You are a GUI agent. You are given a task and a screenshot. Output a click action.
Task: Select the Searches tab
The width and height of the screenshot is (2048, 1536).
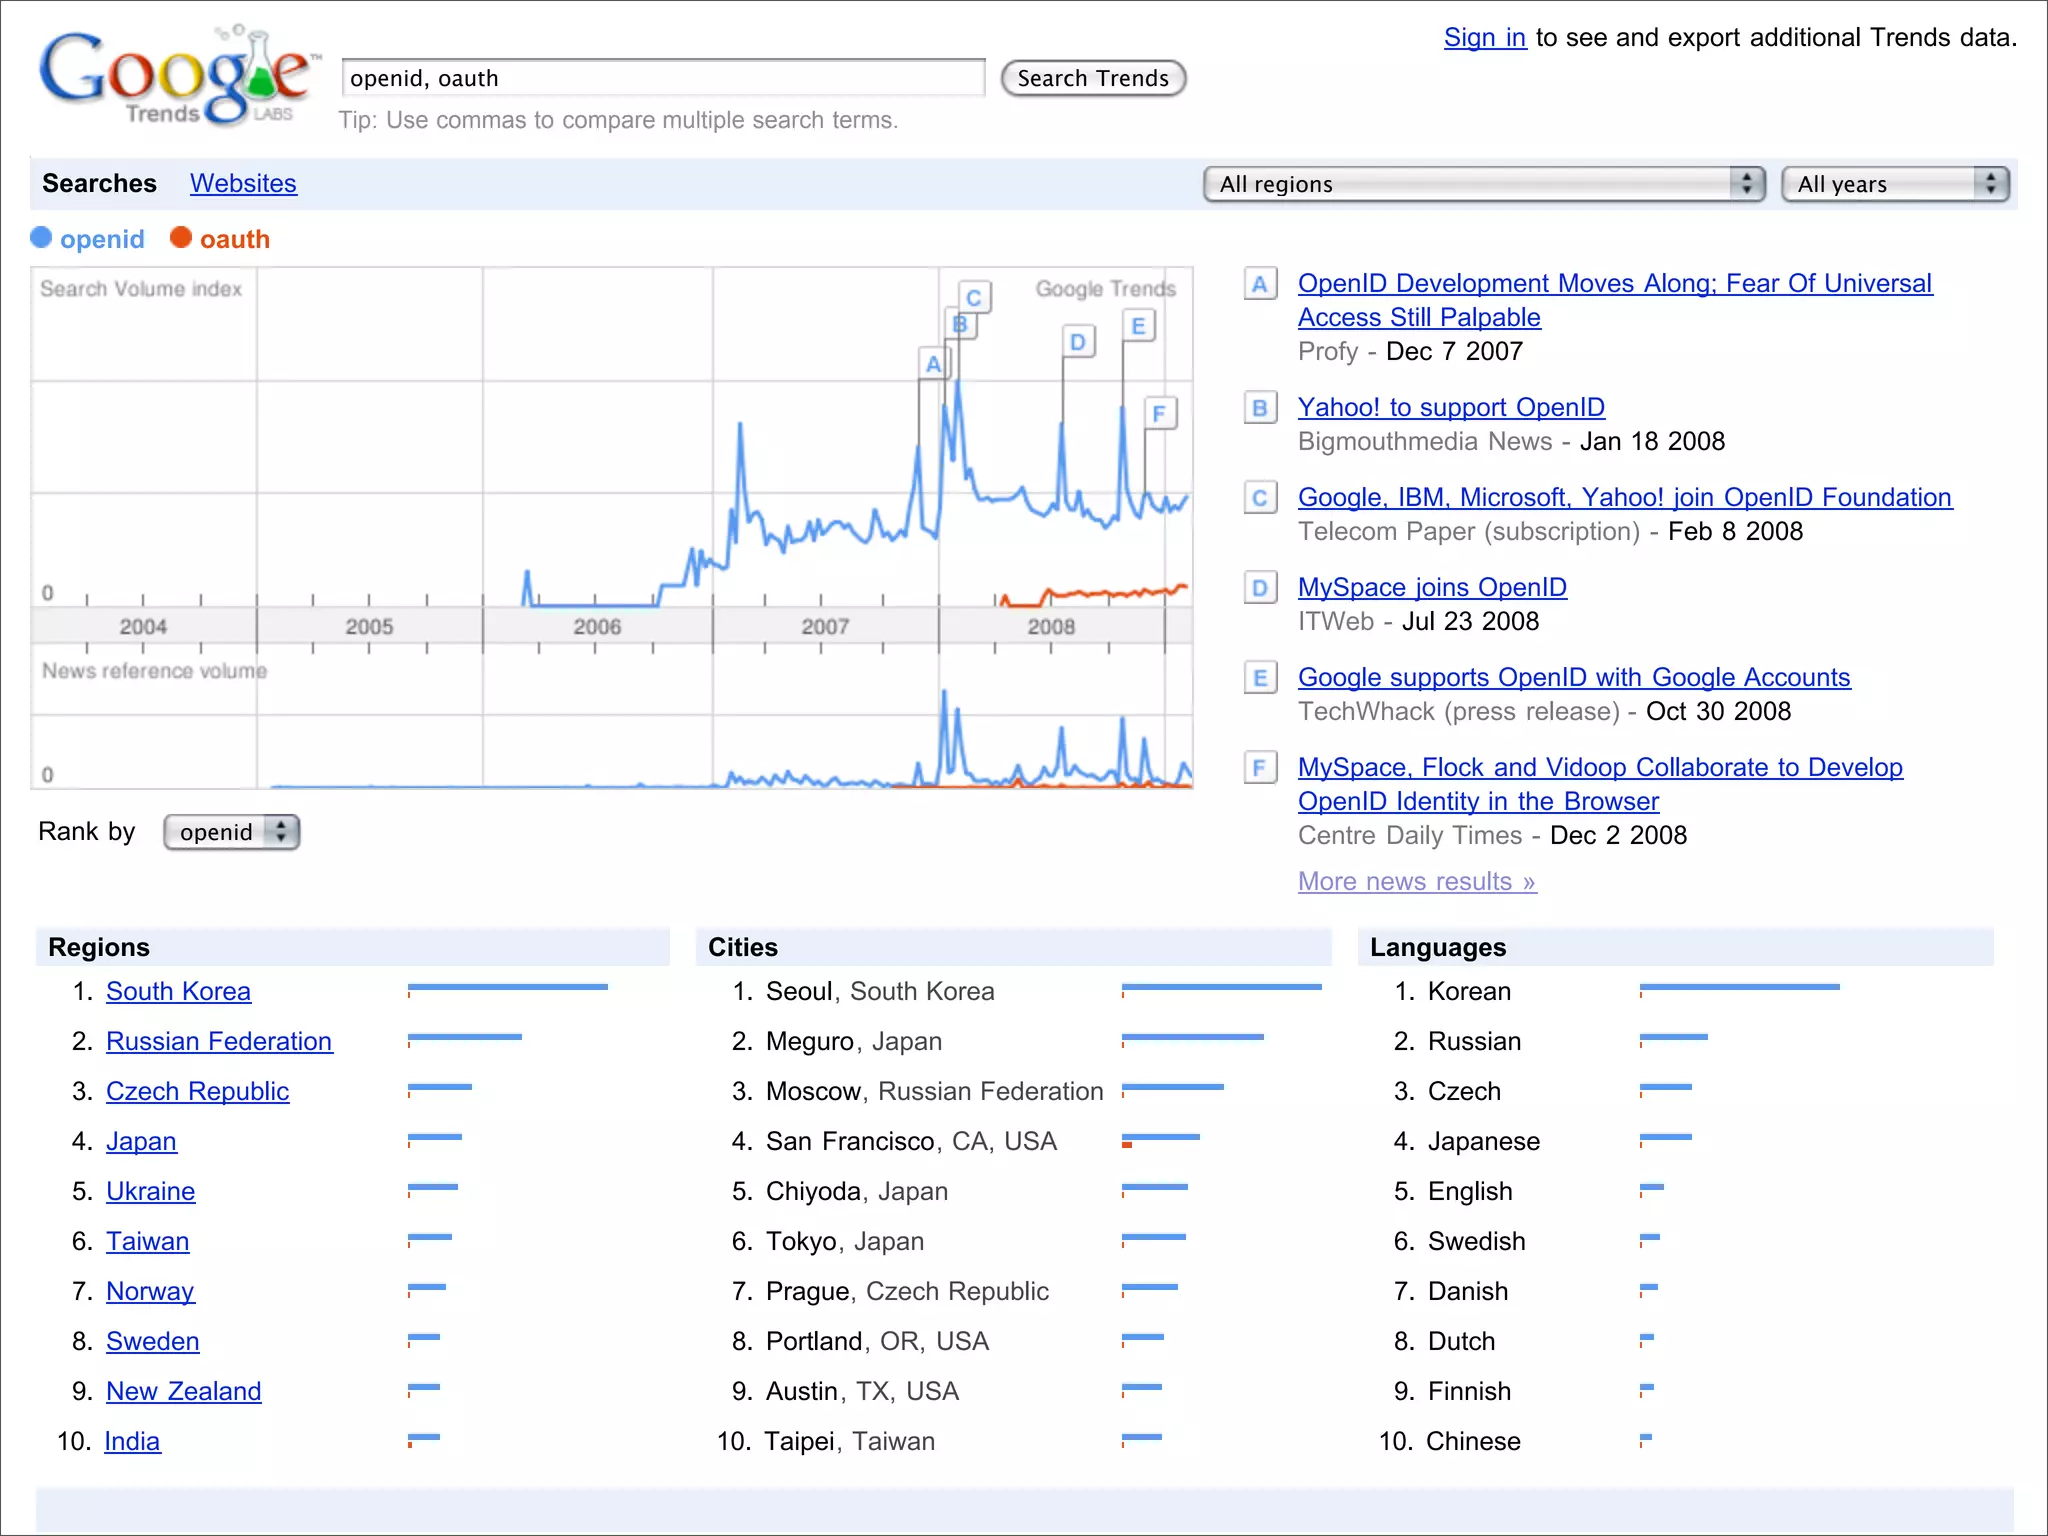[99, 184]
